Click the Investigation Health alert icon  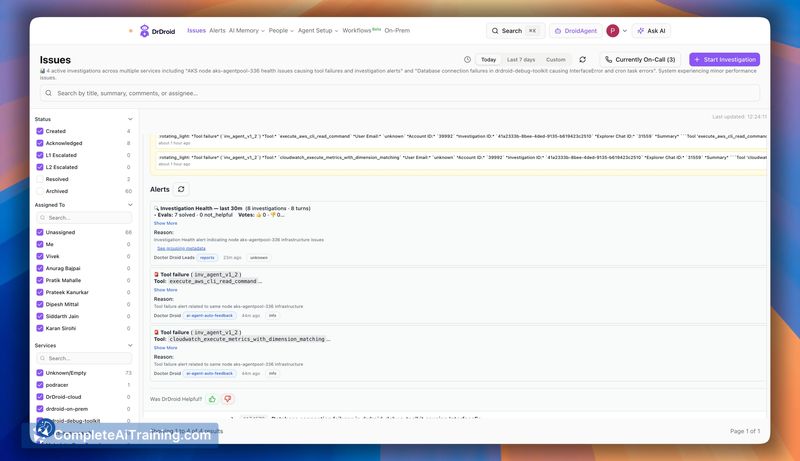pos(156,209)
